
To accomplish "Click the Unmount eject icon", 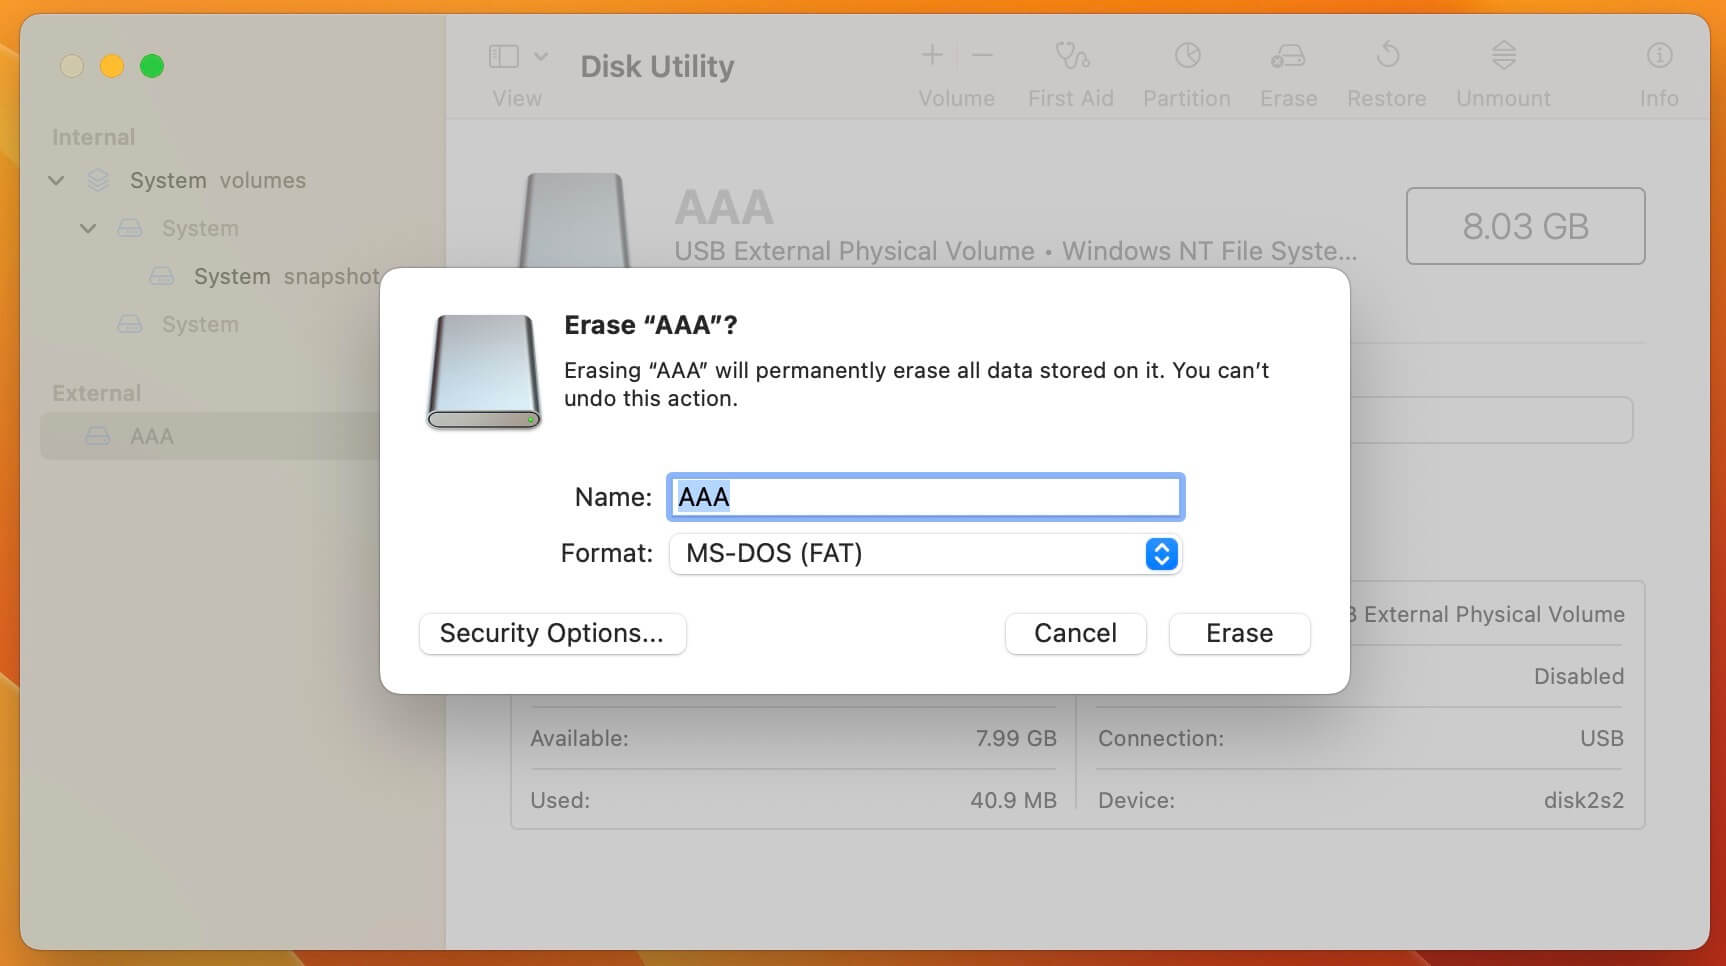I will coord(1503,55).
